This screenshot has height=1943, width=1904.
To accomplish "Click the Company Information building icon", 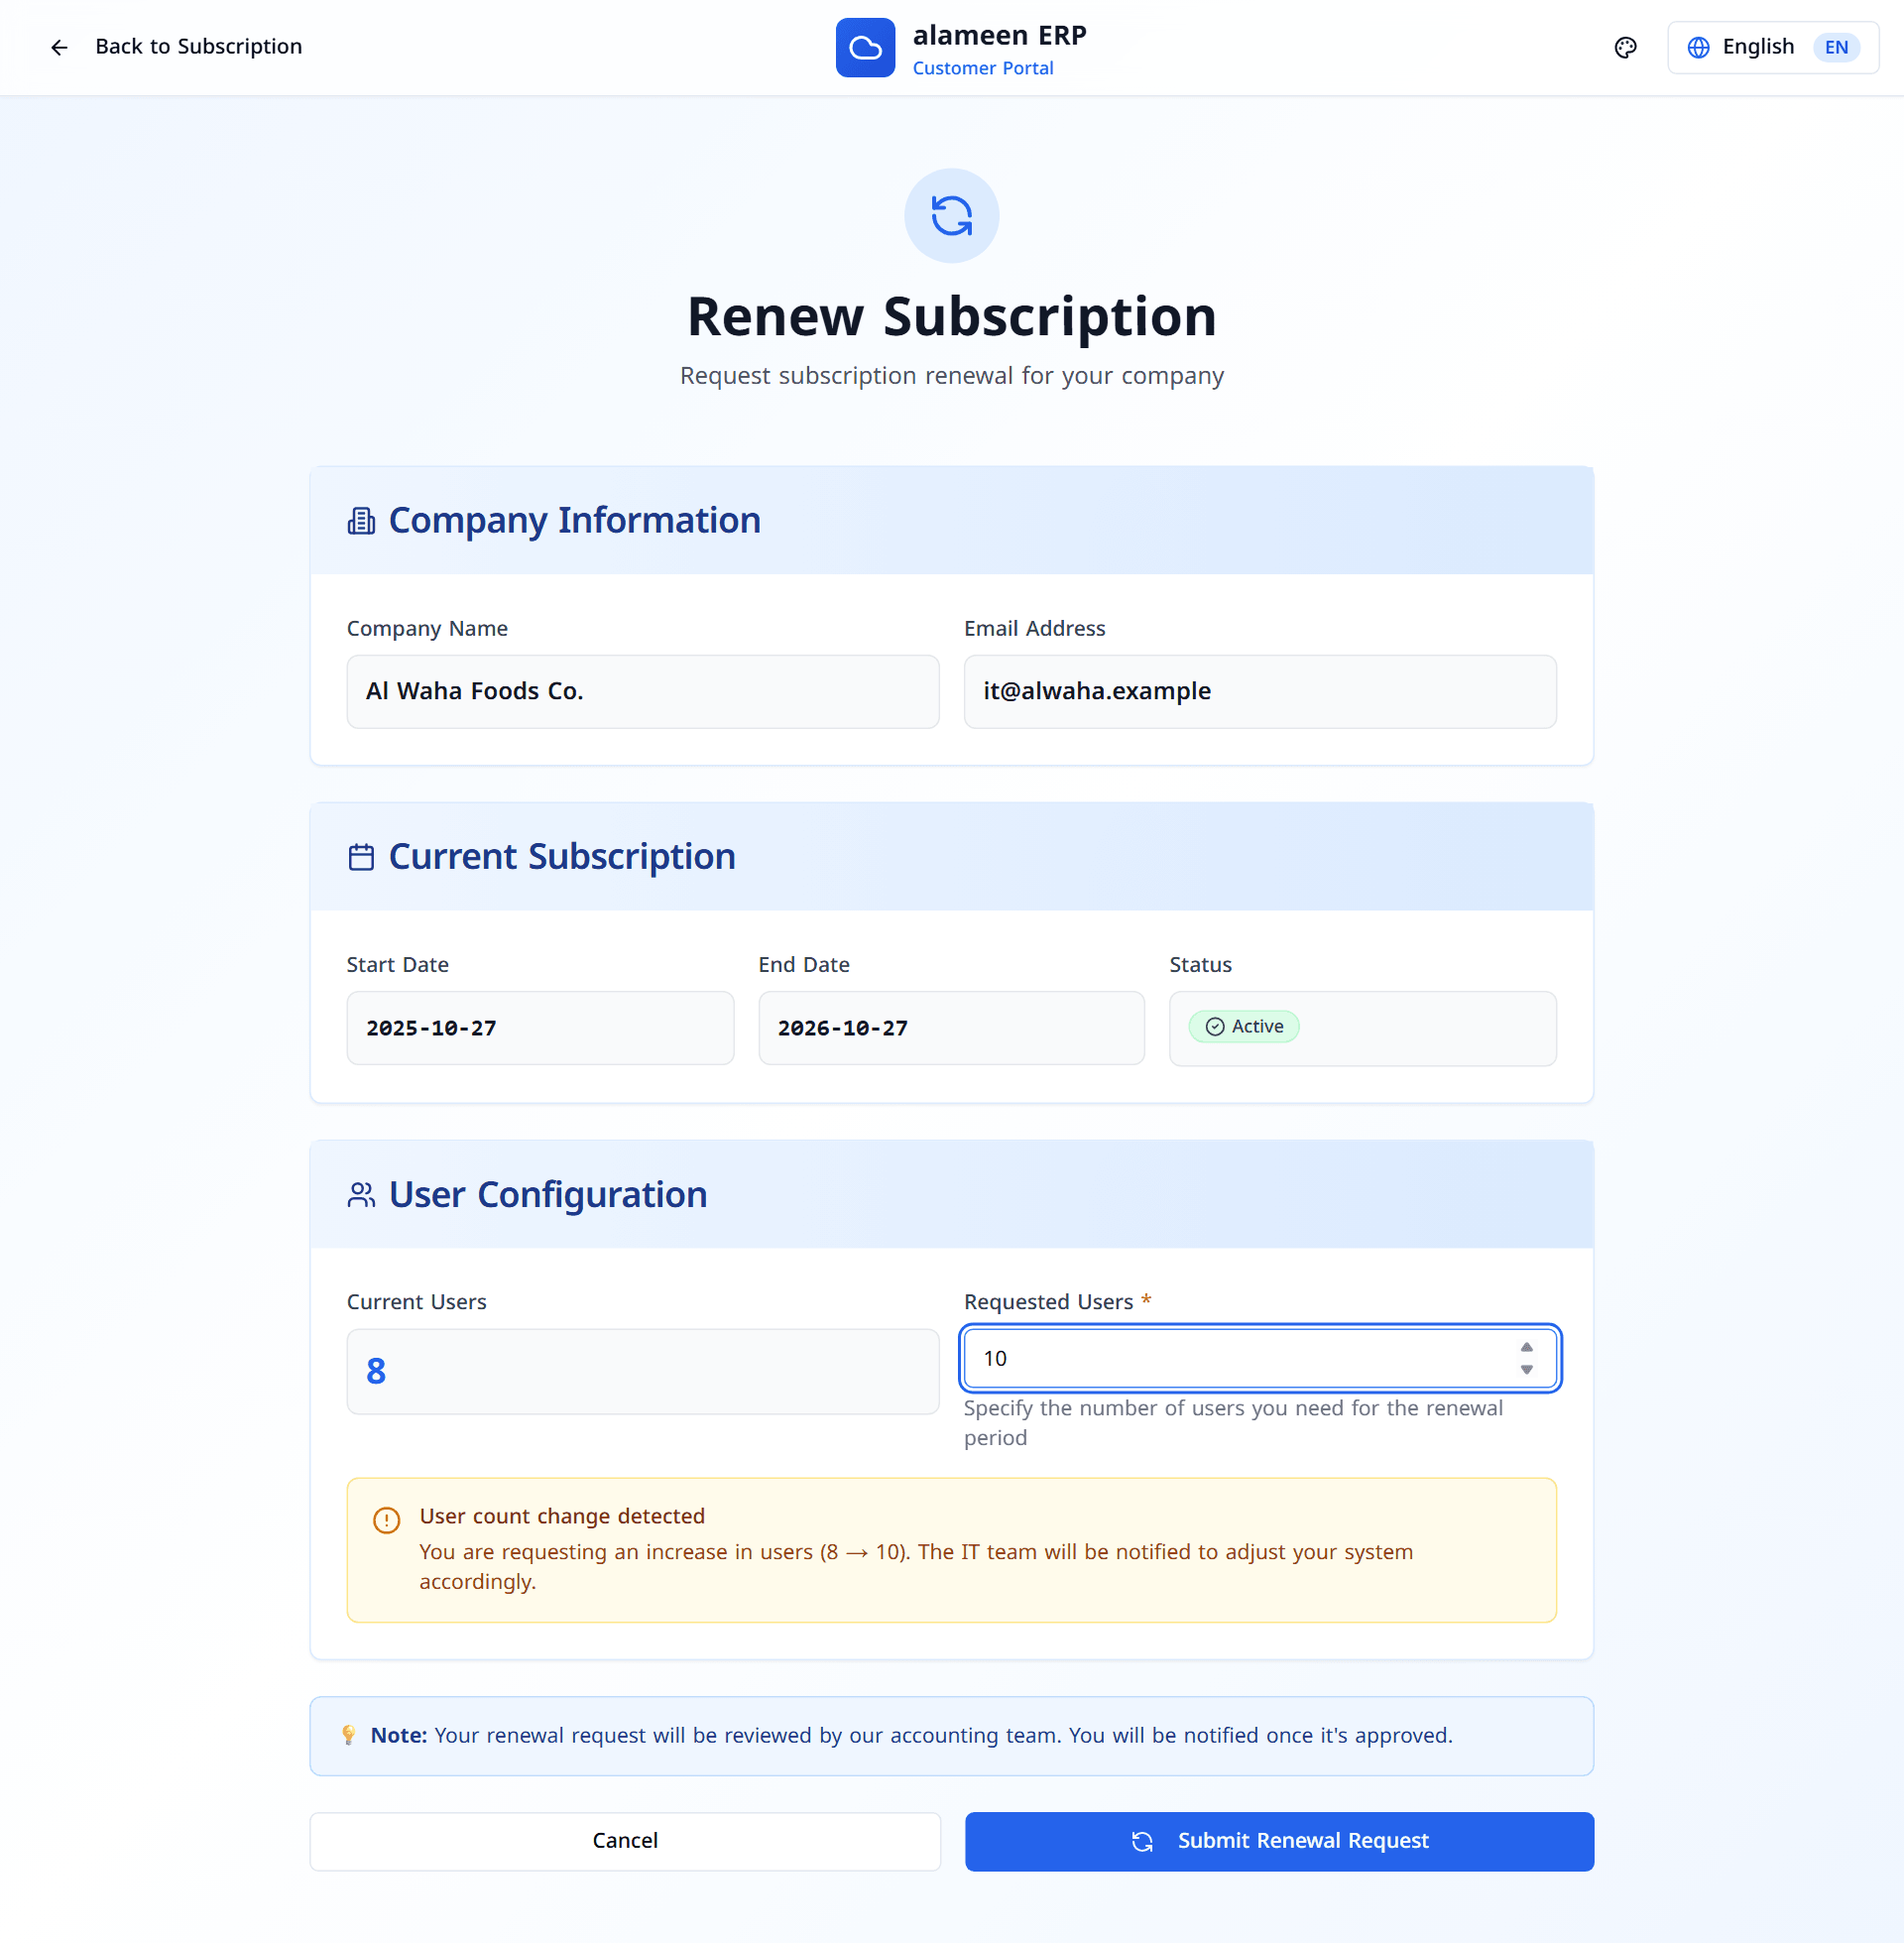I will (361, 521).
